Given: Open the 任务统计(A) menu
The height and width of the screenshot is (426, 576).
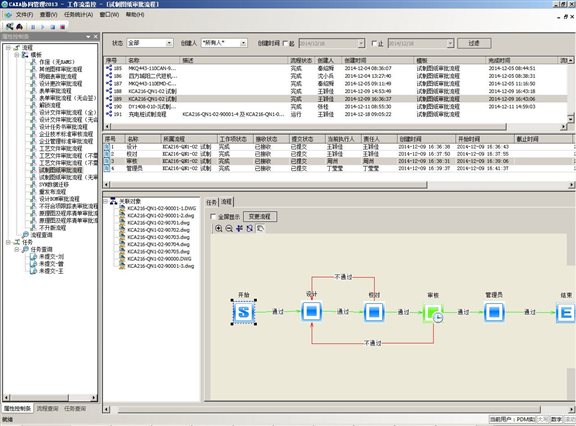Looking at the screenshot, I should (78, 15).
